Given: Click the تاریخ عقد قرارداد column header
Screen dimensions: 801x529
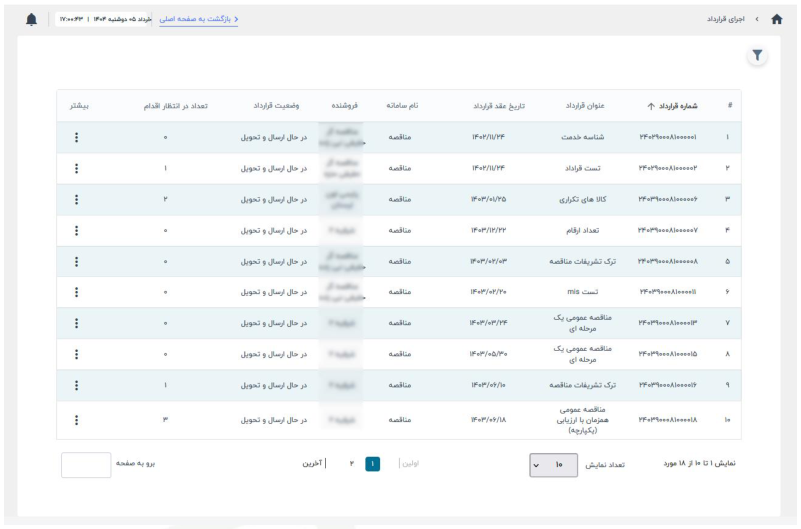Looking at the screenshot, I should click(499, 106).
